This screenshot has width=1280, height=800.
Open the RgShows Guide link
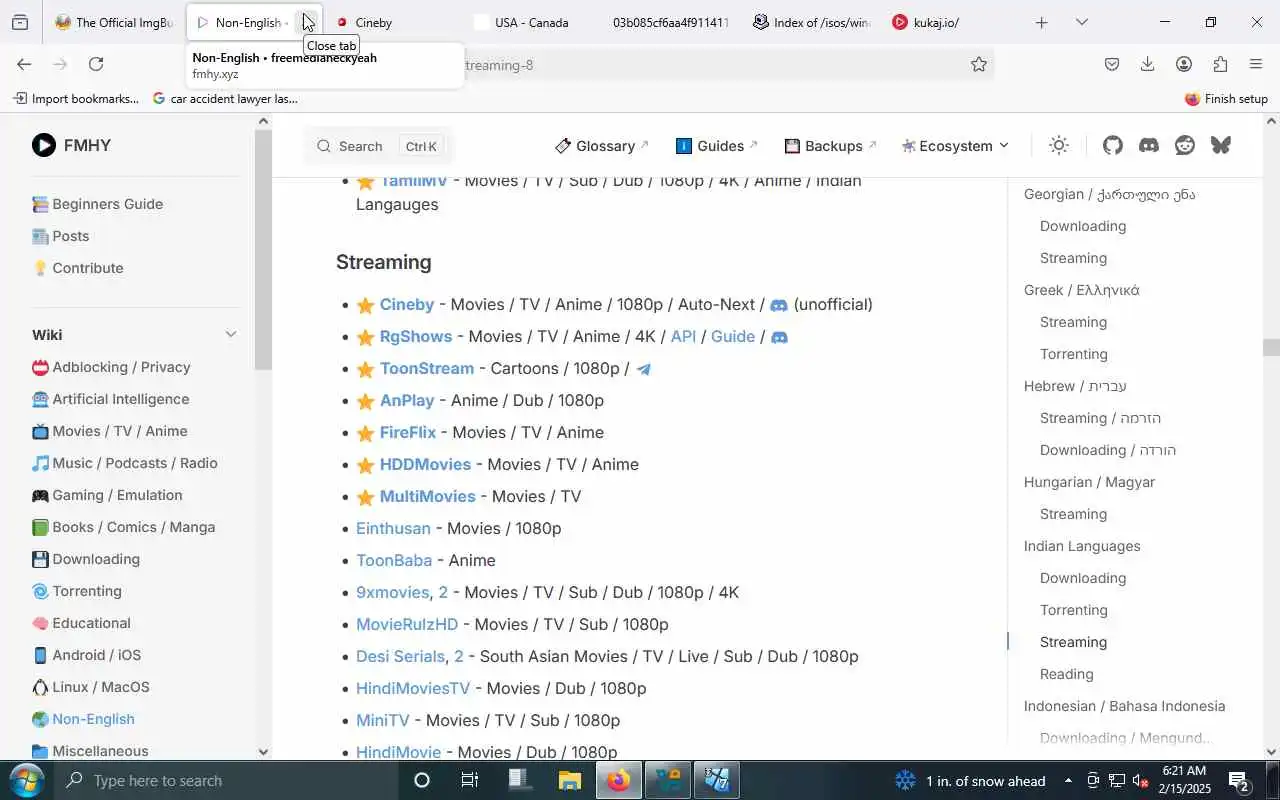[x=733, y=336]
